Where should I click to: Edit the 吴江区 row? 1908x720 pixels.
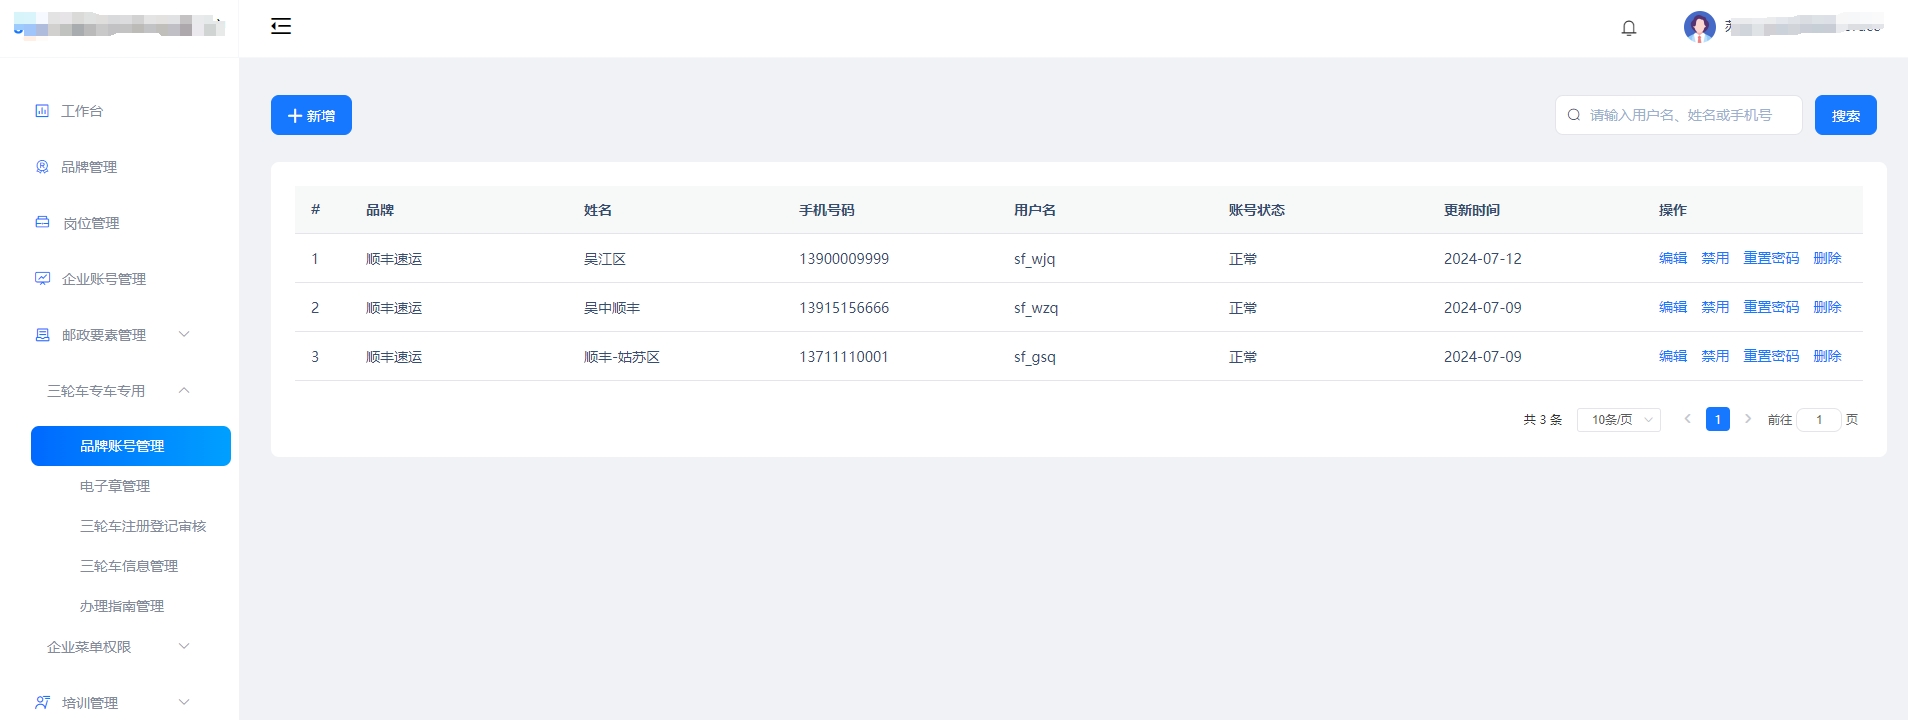[x=1673, y=258]
